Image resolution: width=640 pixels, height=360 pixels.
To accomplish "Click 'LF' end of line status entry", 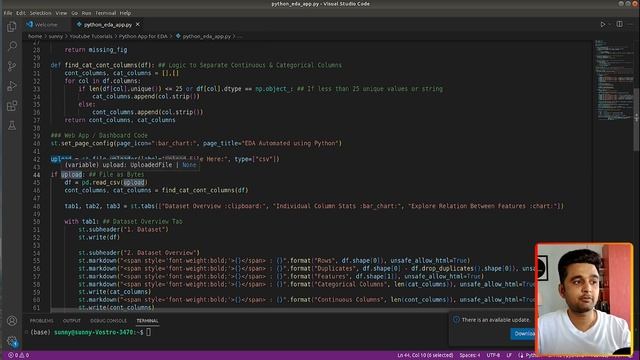I will 509,356.
